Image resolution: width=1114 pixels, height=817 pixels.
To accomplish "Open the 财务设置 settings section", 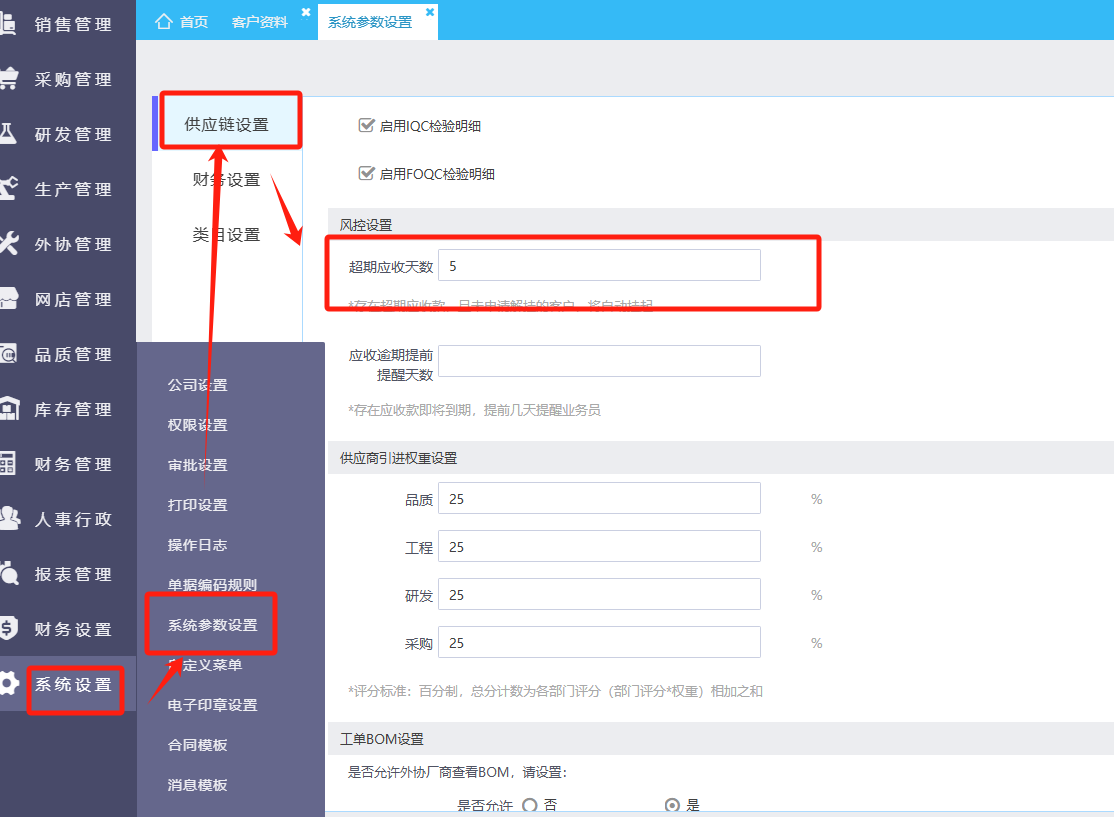I will [227, 180].
